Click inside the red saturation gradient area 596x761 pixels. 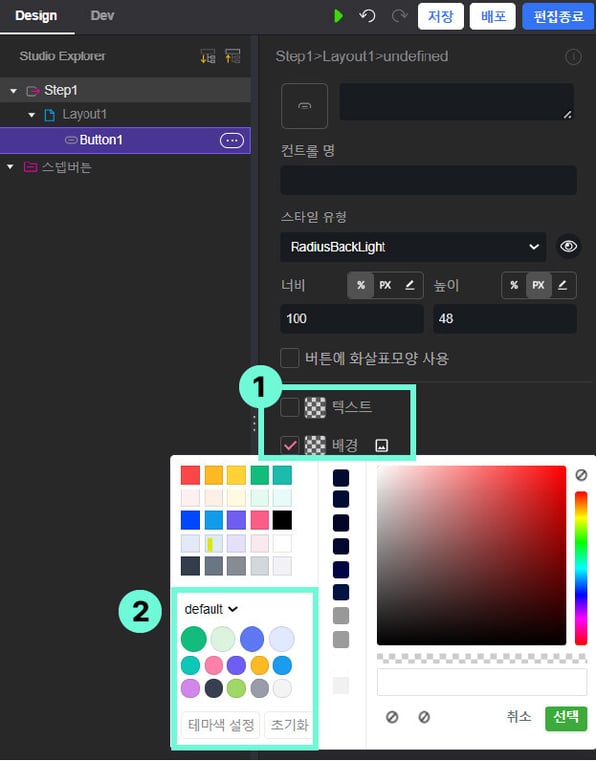coord(471,555)
